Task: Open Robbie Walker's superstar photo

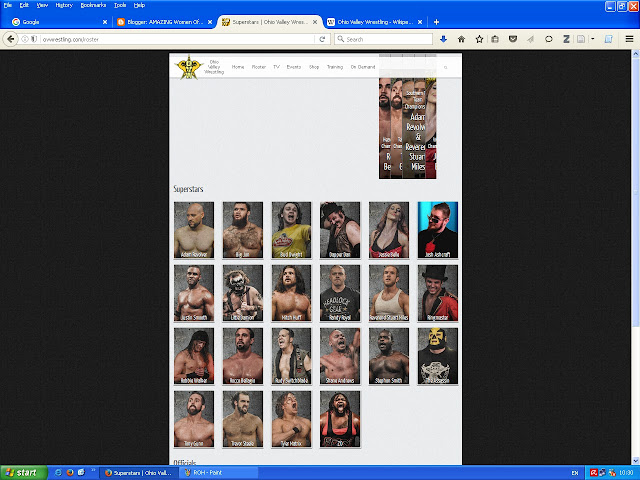Action: tap(194, 356)
